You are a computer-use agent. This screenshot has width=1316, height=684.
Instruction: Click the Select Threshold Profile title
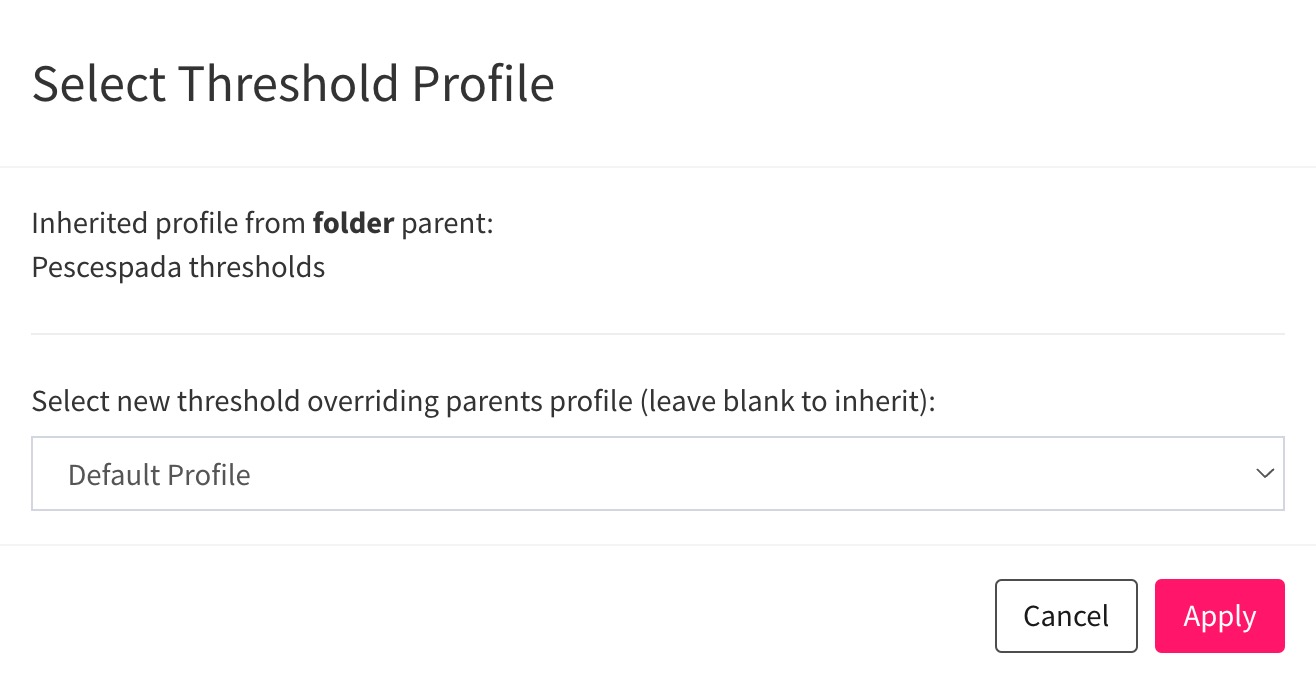click(x=294, y=84)
